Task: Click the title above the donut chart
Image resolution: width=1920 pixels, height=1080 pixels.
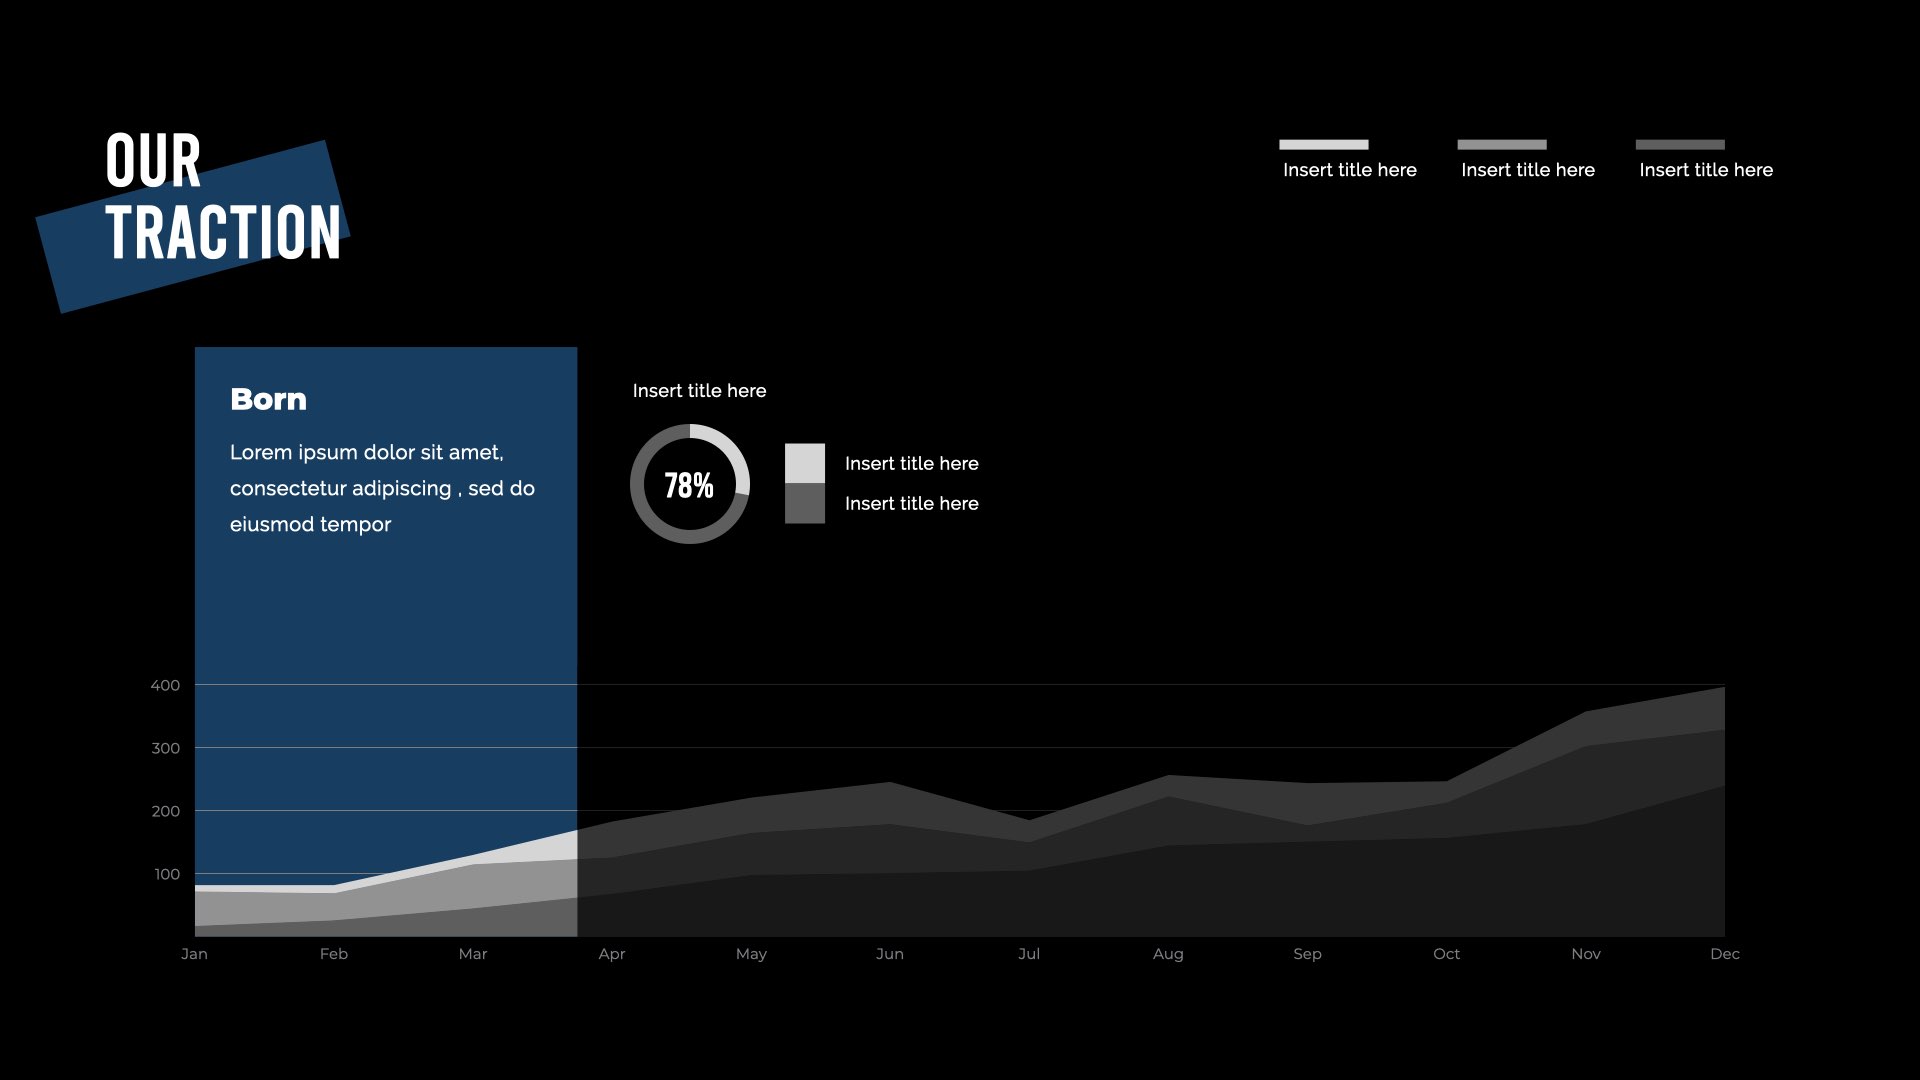Action: coord(699,391)
